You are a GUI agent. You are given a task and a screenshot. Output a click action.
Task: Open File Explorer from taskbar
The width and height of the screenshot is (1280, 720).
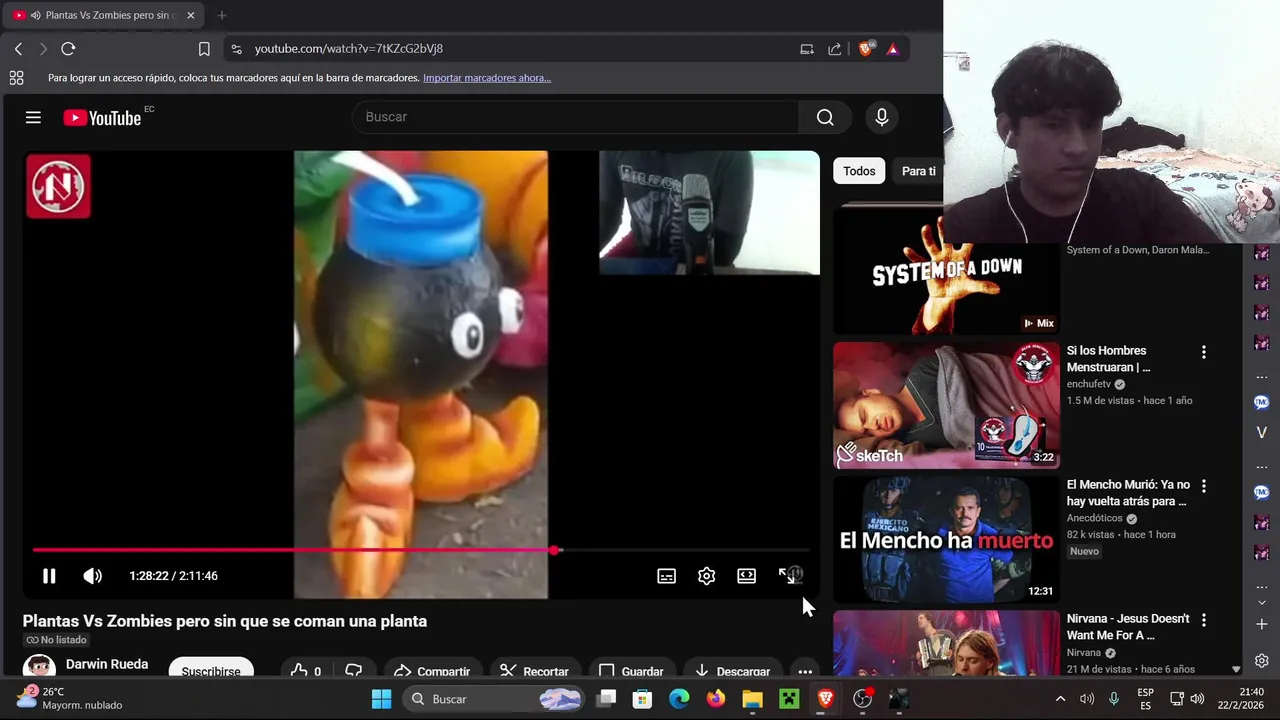(752, 699)
